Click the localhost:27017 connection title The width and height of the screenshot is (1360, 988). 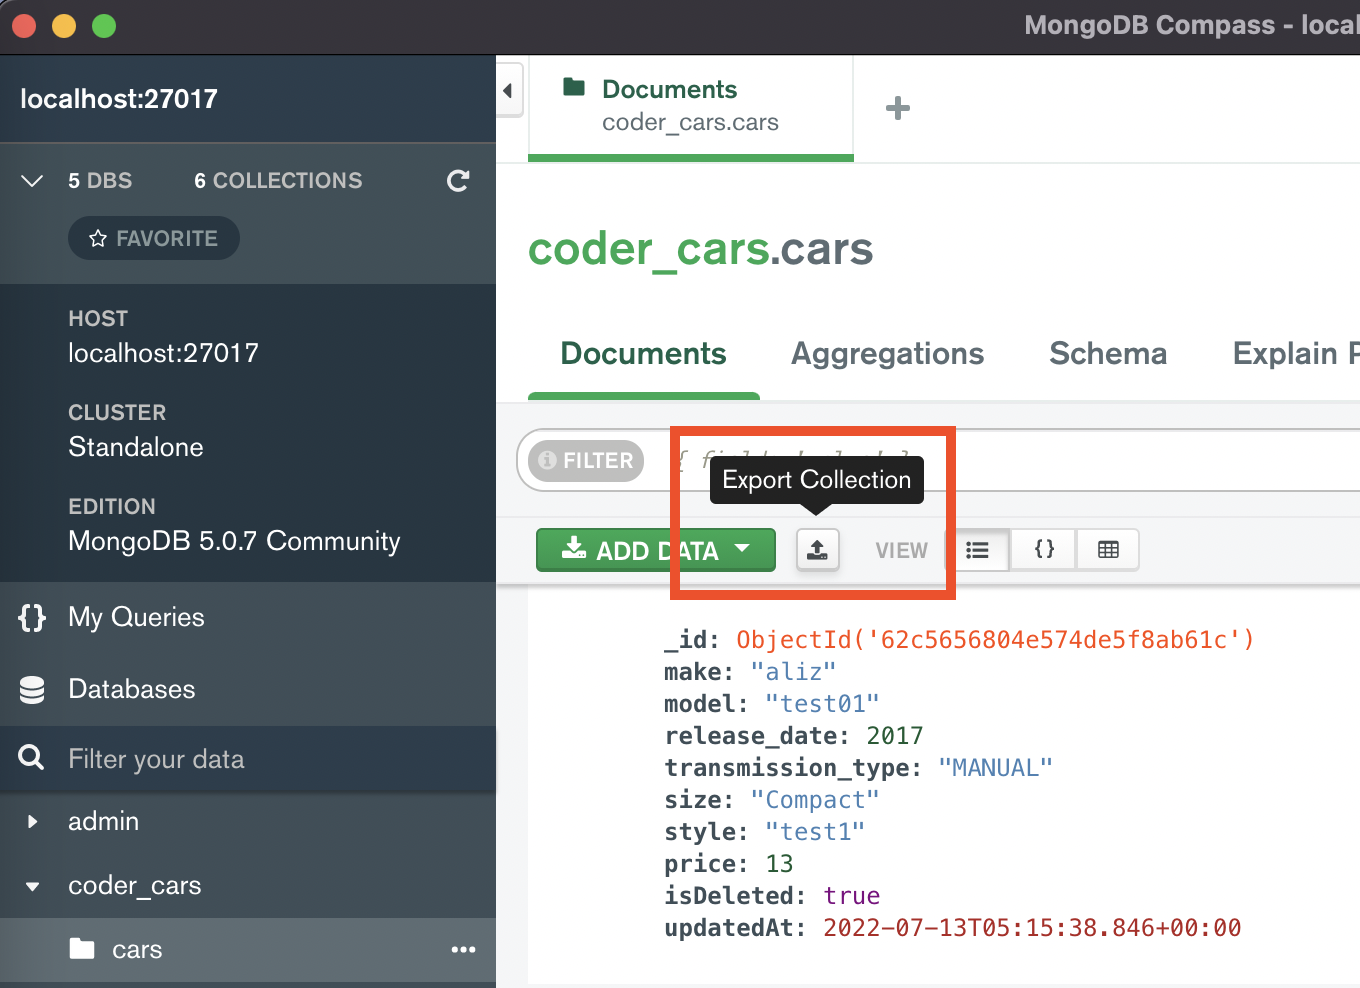(x=119, y=99)
